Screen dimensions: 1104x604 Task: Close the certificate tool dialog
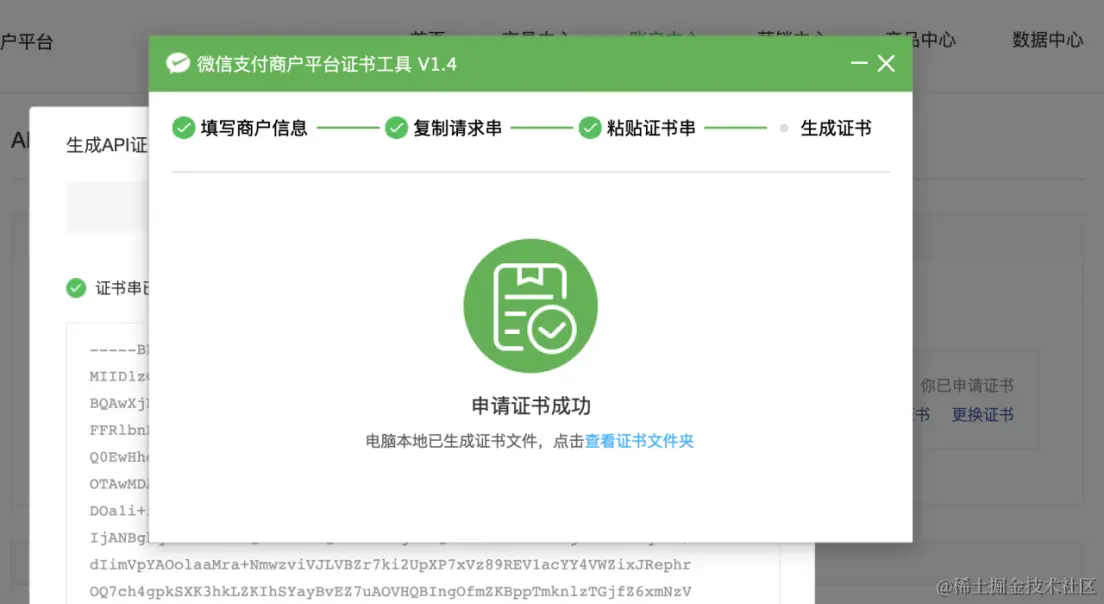tap(886, 63)
